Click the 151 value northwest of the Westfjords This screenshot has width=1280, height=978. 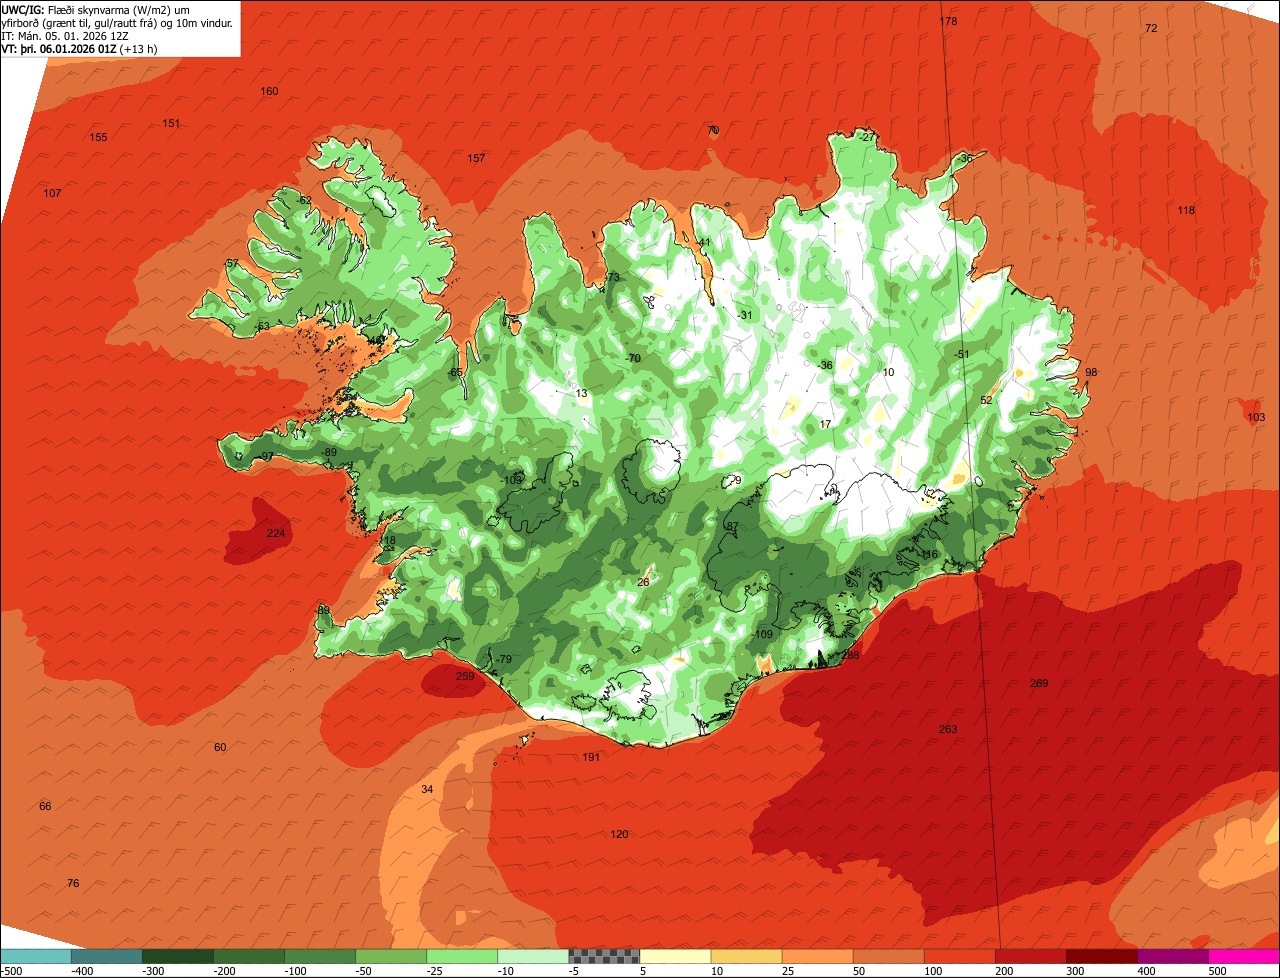pos(171,123)
